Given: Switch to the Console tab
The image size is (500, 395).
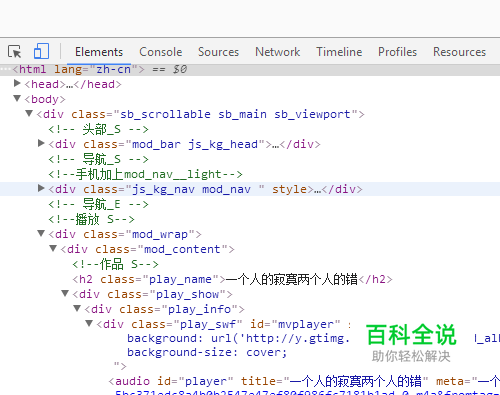Looking at the screenshot, I should [x=161, y=52].
